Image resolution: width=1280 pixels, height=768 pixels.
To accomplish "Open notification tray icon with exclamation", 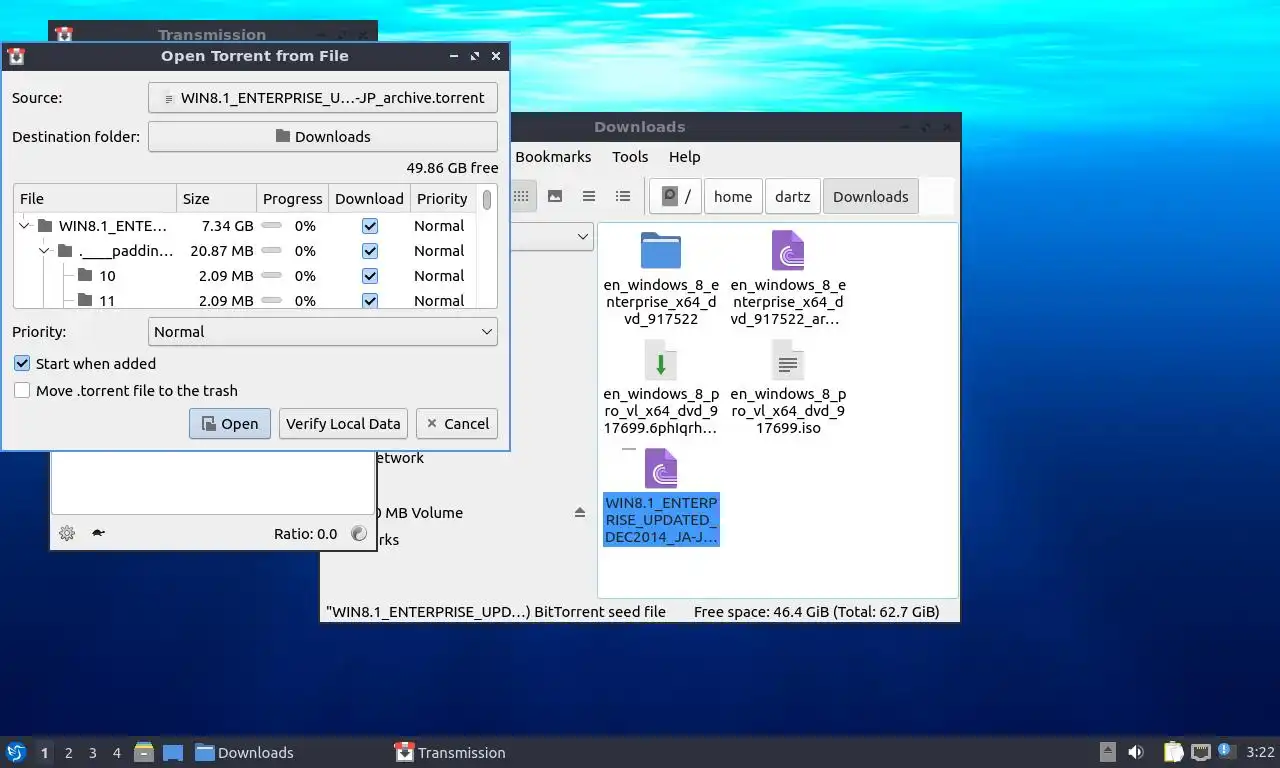I will click(1225, 752).
